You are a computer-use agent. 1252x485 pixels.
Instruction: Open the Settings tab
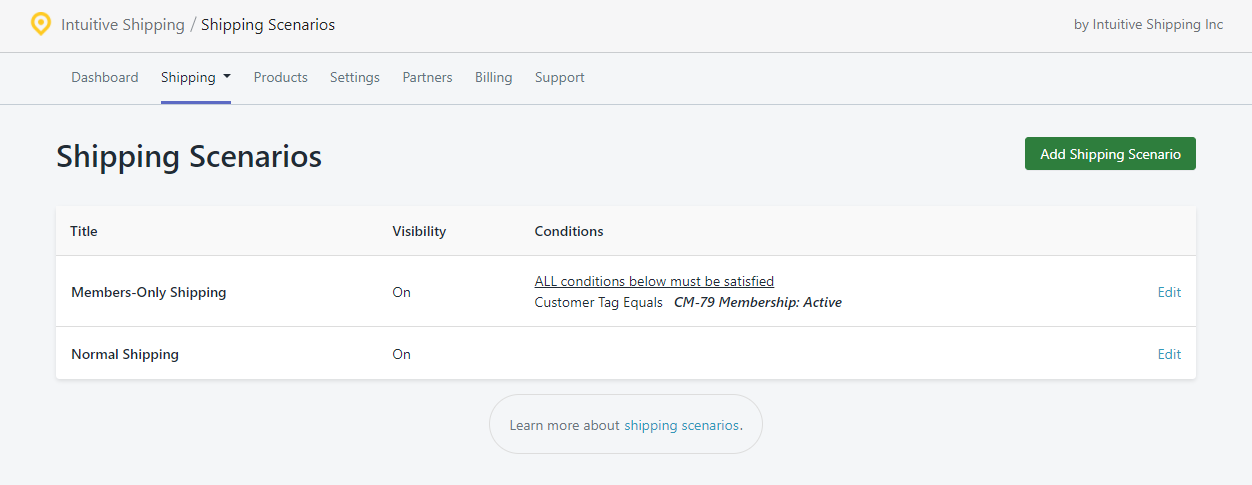(x=355, y=77)
